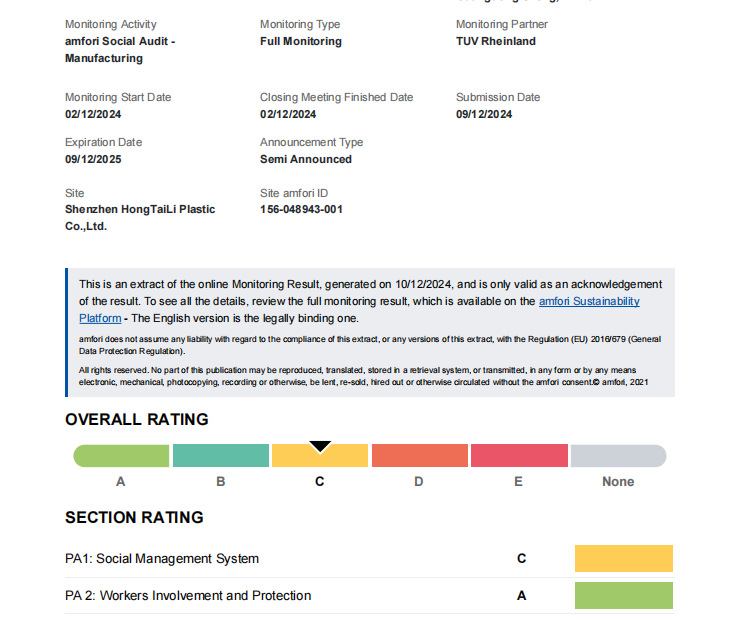Click the OVERALL RATING heading
734x620 pixels.
point(137,419)
